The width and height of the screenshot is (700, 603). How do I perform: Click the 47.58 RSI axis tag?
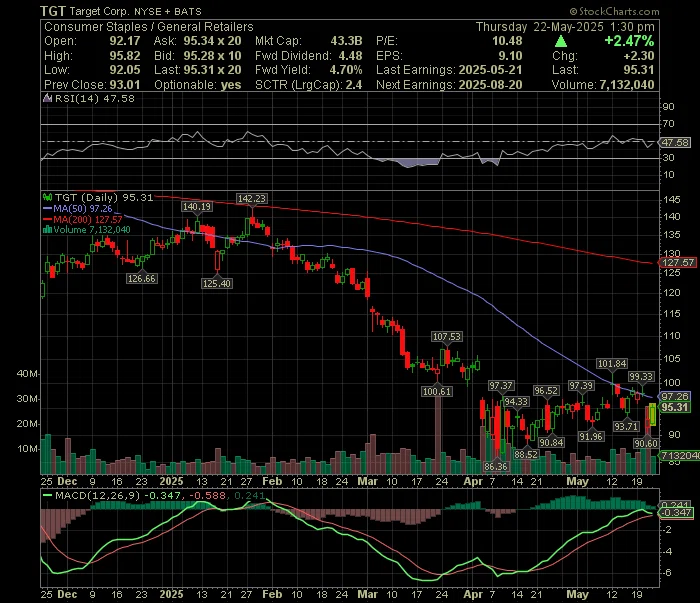tap(676, 142)
